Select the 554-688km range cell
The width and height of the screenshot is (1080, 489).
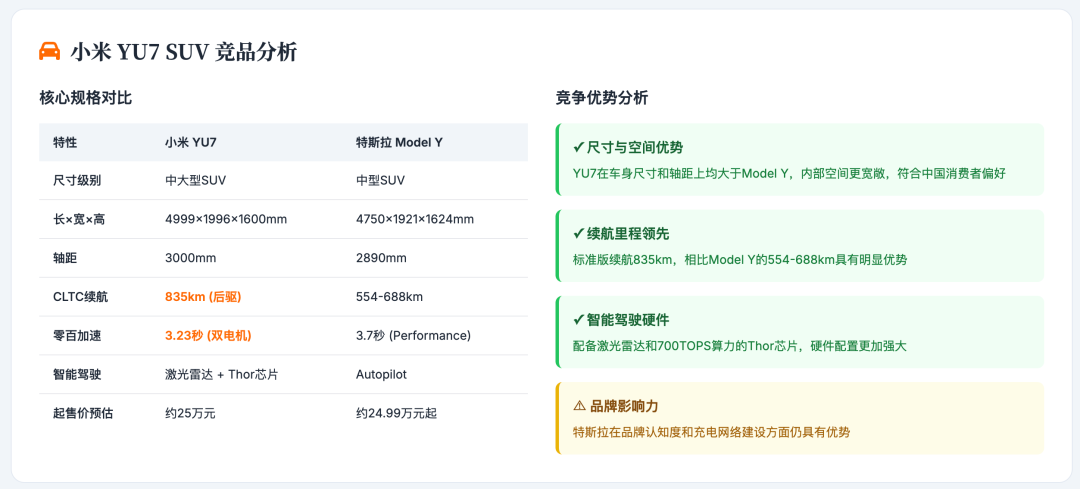[x=389, y=297]
